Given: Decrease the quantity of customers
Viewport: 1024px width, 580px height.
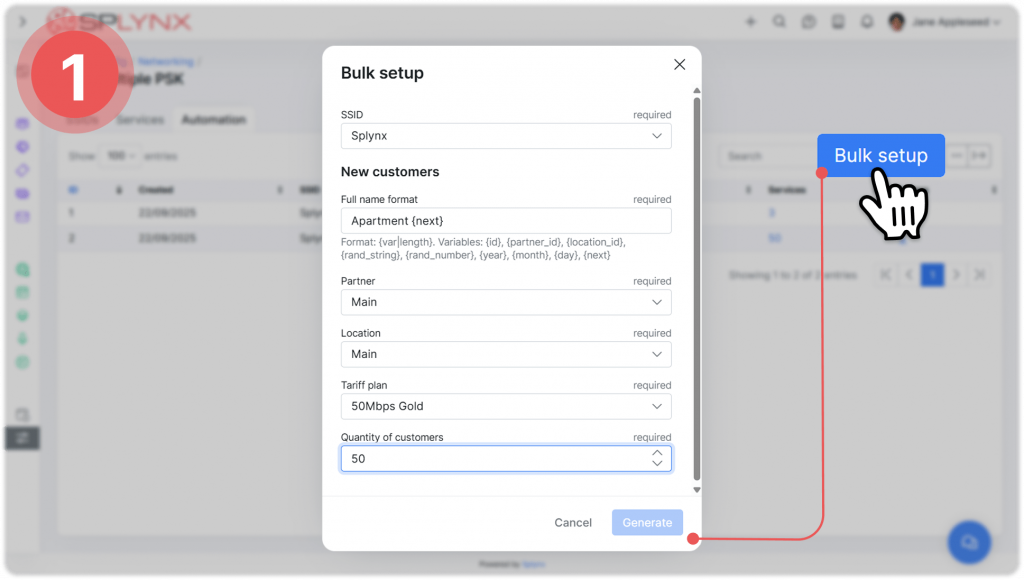Looking at the screenshot, I should (657, 464).
